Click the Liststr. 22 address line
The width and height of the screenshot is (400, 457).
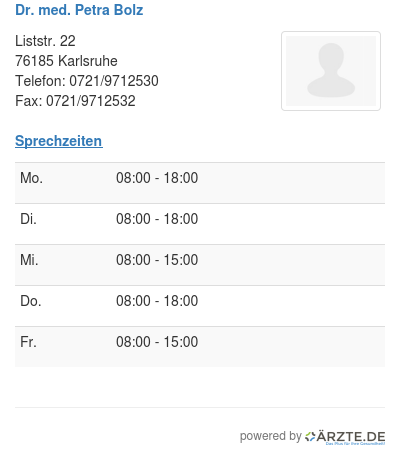(x=45, y=41)
